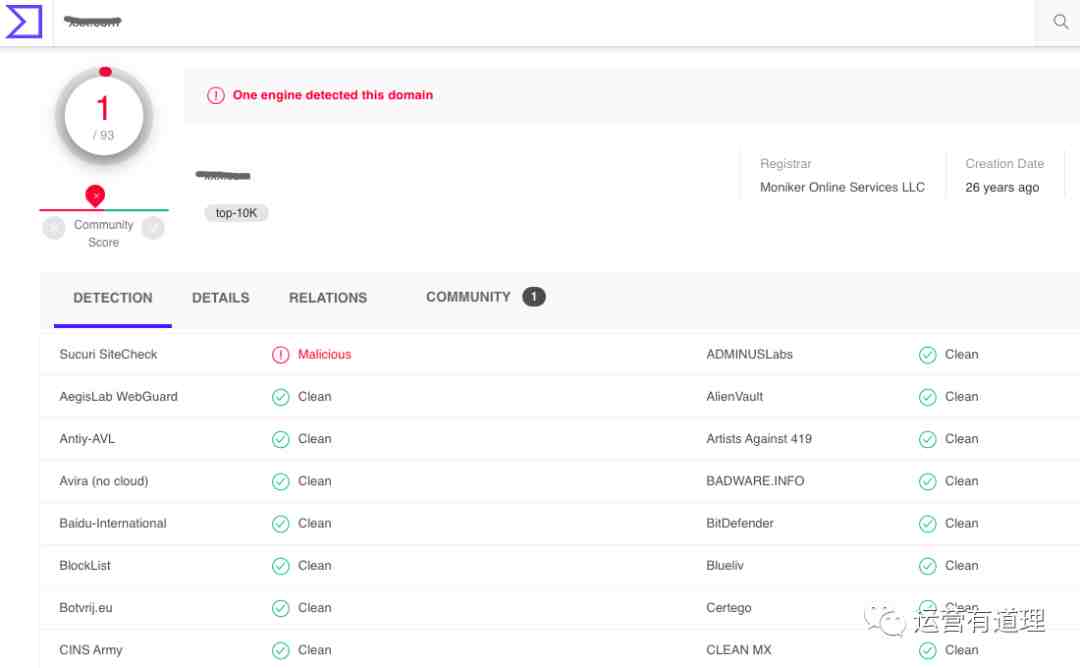
Task: Click the clean checkmark for AlienVault
Action: tap(928, 397)
